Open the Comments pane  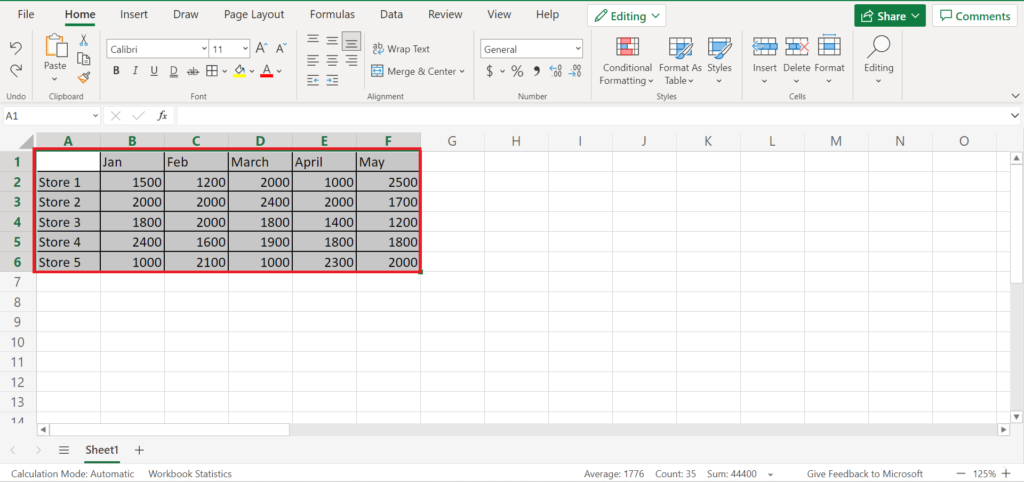point(974,16)
